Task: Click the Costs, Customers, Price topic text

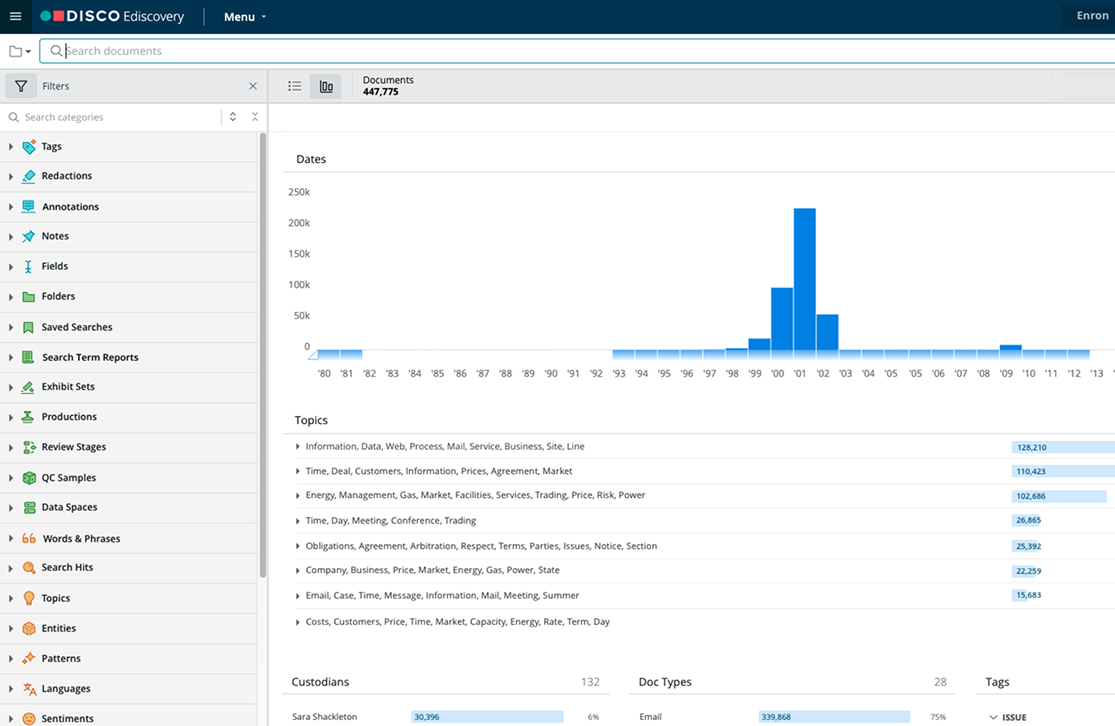Action: (457, 621)
